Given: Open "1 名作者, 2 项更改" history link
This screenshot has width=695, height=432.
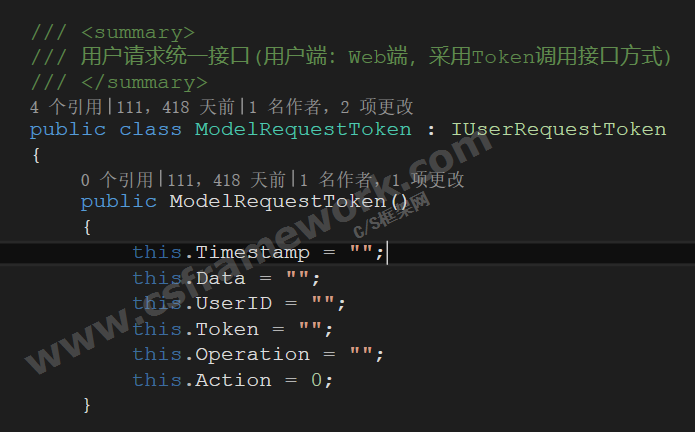Looking at the screenshot, I should point(341,106).
